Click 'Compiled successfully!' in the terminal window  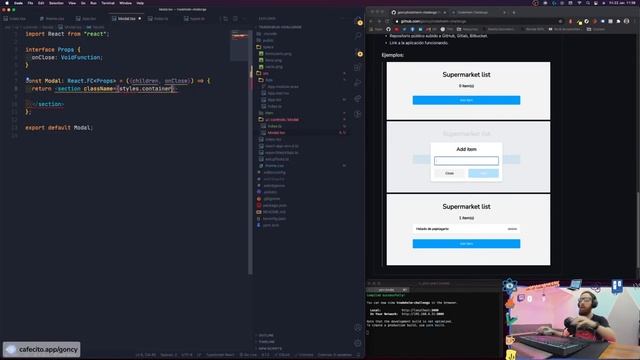point(386,295)
